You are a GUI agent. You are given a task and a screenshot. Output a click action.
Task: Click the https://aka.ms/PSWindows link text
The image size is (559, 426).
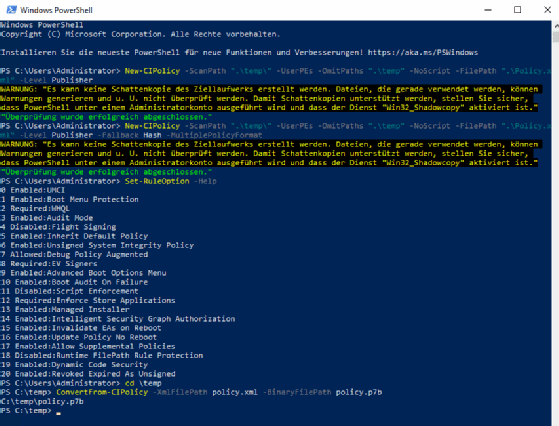pos(423,52)
